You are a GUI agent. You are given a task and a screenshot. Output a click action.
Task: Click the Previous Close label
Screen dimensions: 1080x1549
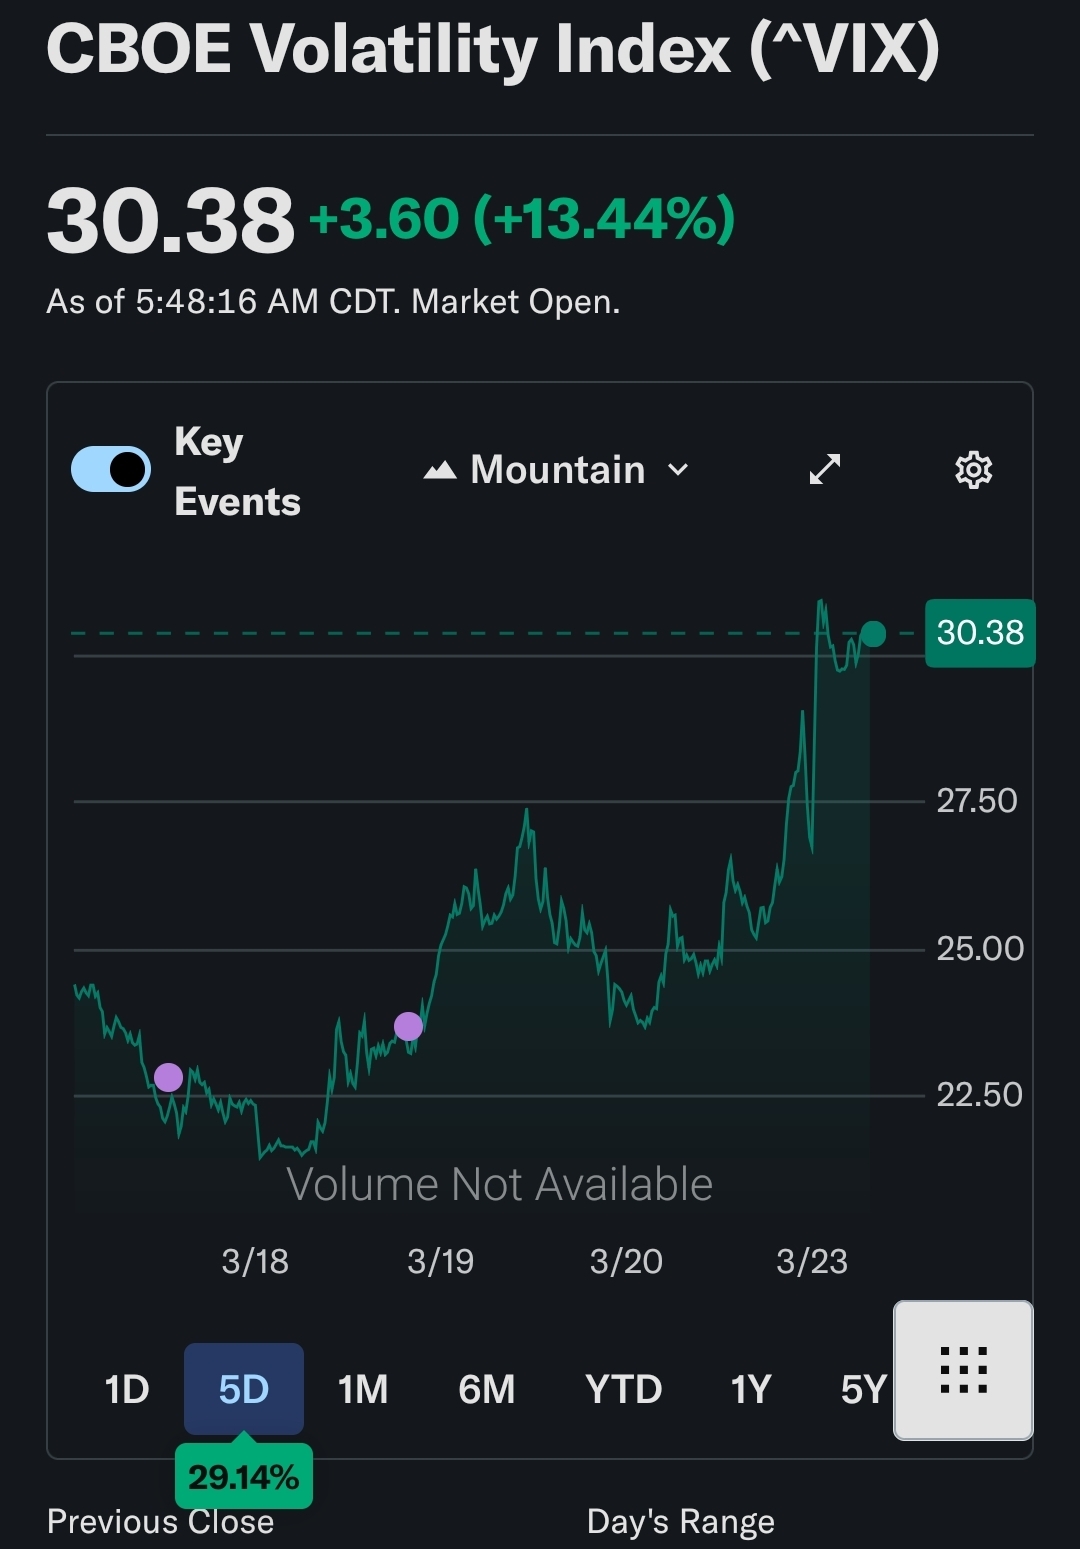(x=161, y=1521)
